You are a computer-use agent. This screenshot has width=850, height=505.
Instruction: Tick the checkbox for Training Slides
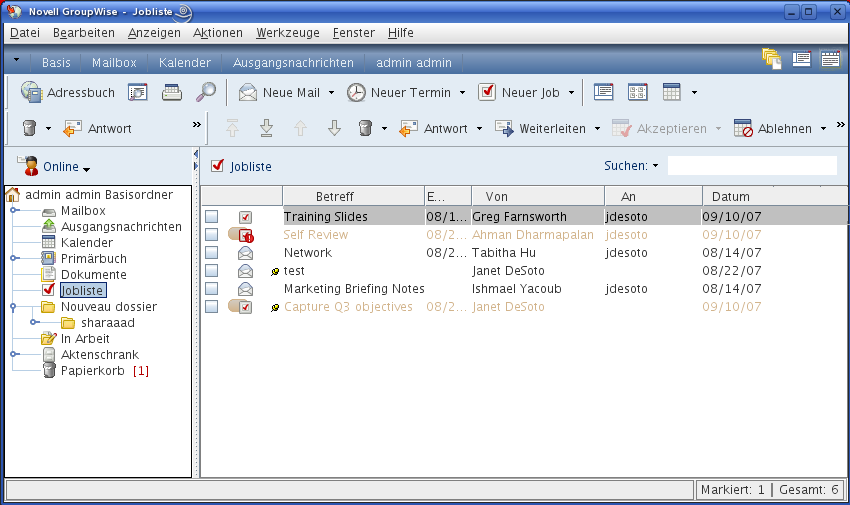212,217
